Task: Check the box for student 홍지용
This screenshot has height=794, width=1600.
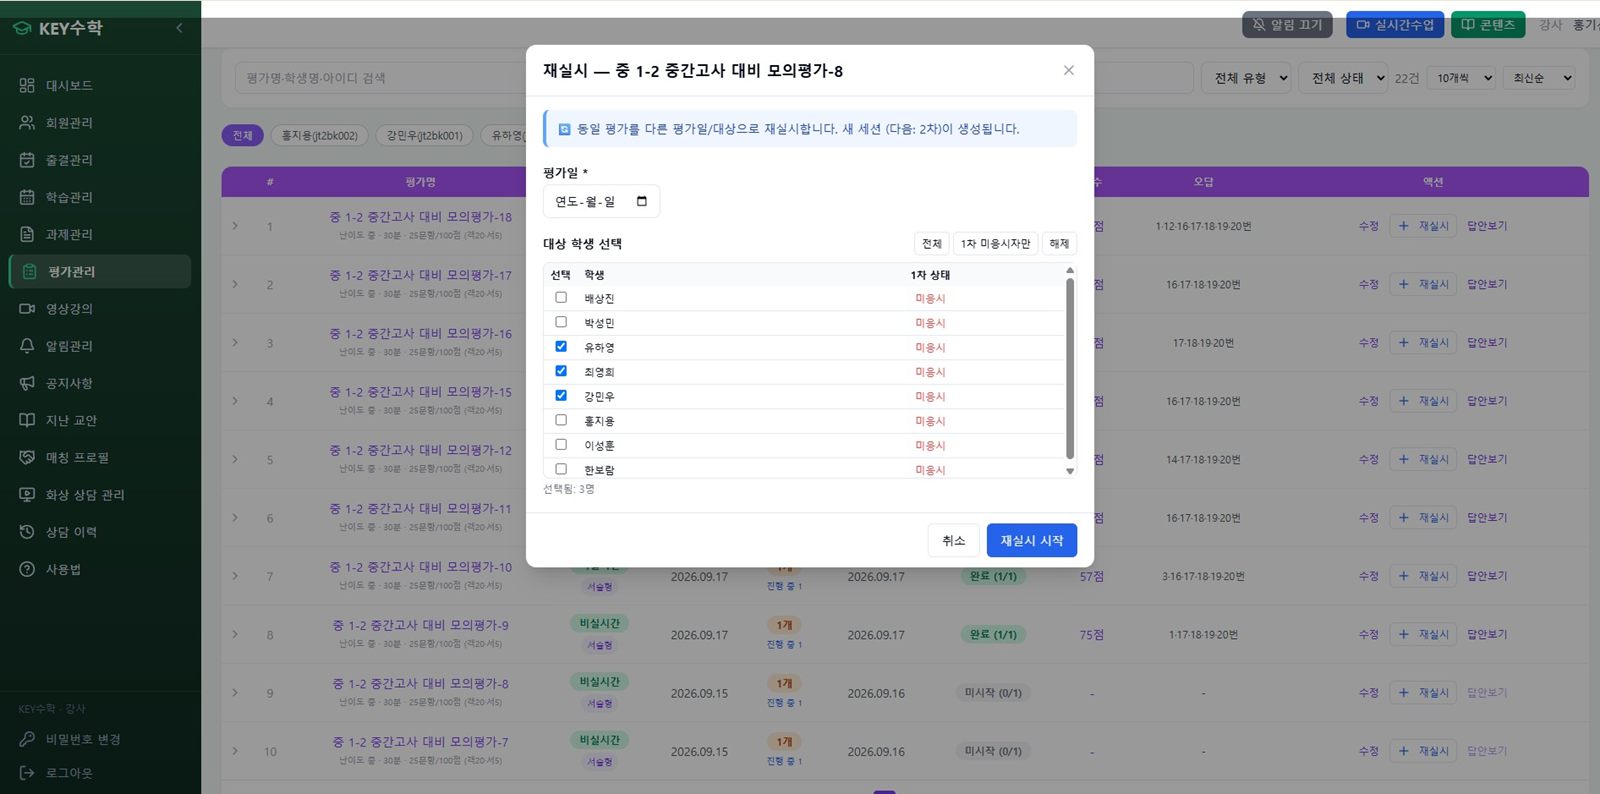Action: point(561,420)
